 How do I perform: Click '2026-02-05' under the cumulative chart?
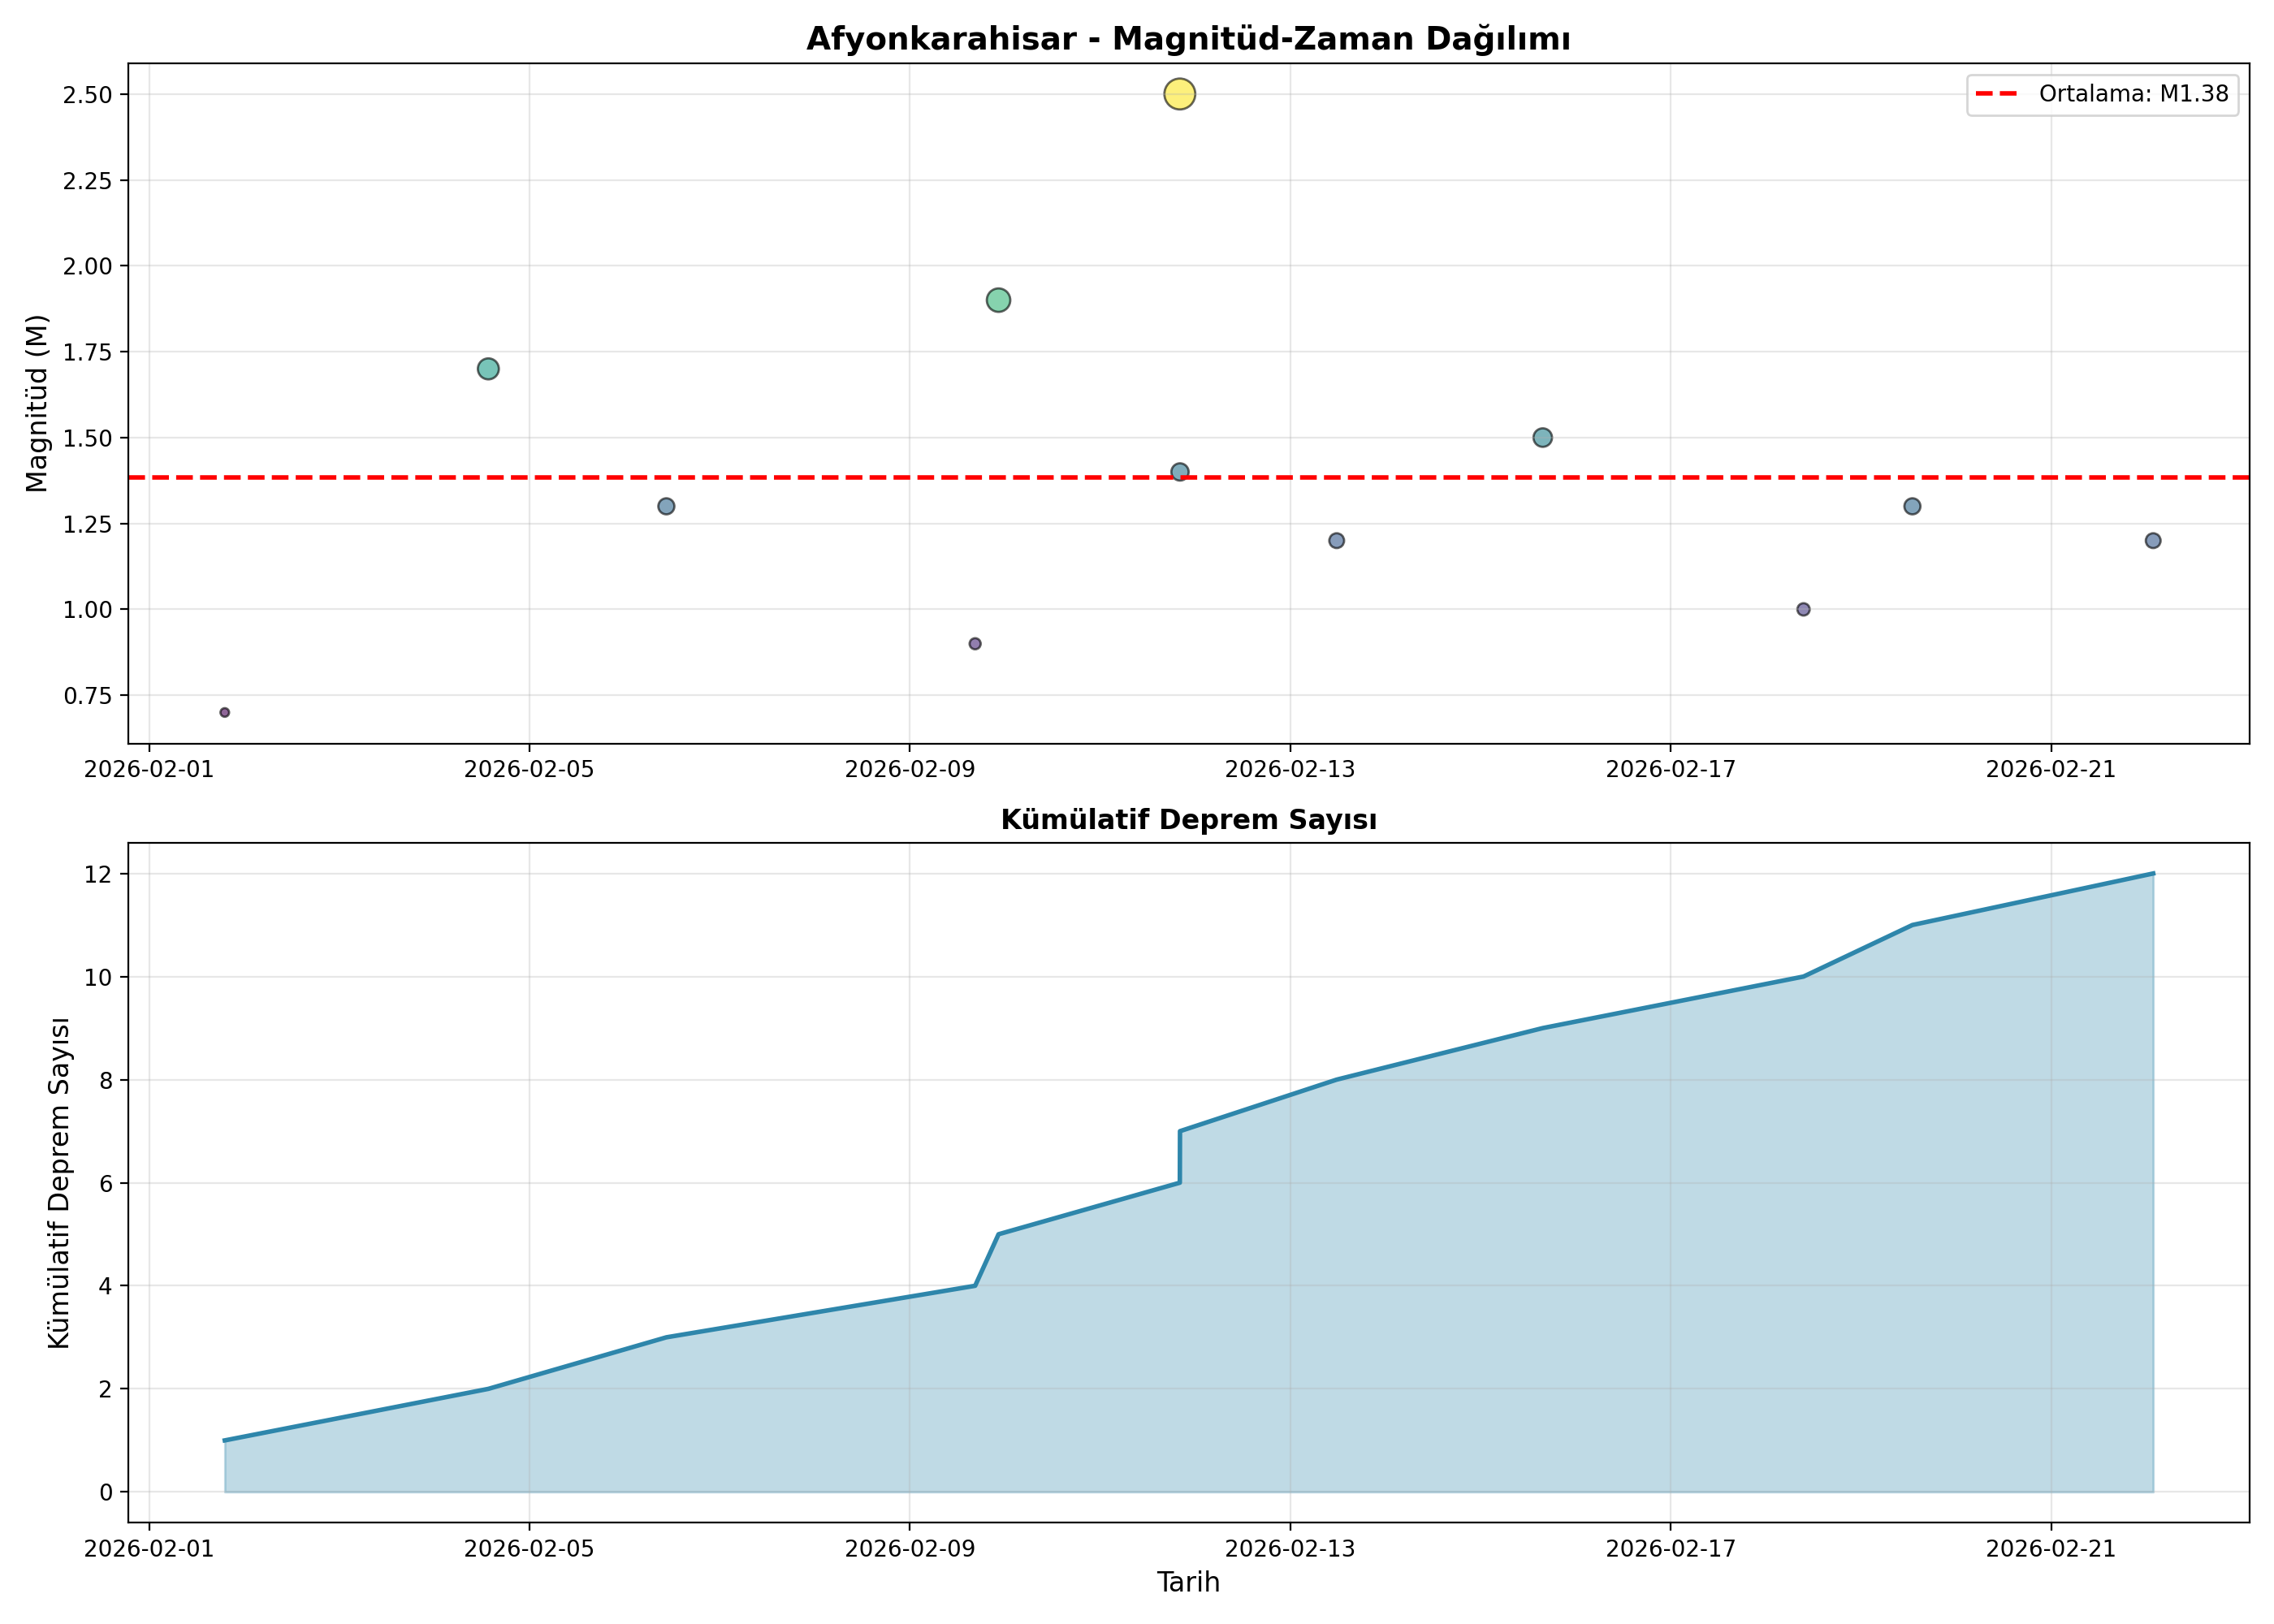point(529,1549)
